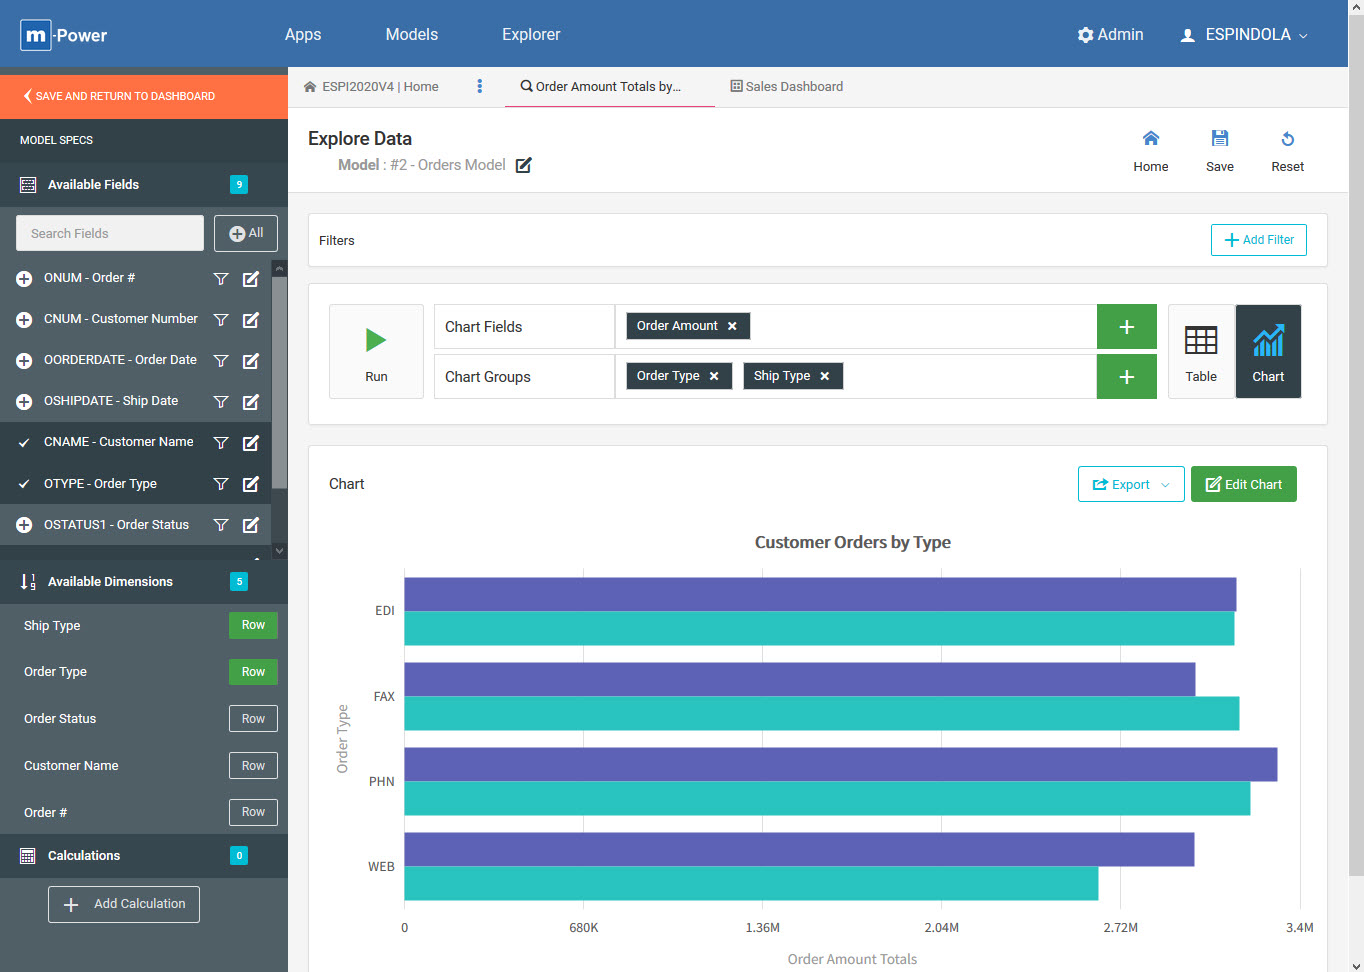Switch to Table view
Screen dimensions: 1364x972
[1201, 352]
